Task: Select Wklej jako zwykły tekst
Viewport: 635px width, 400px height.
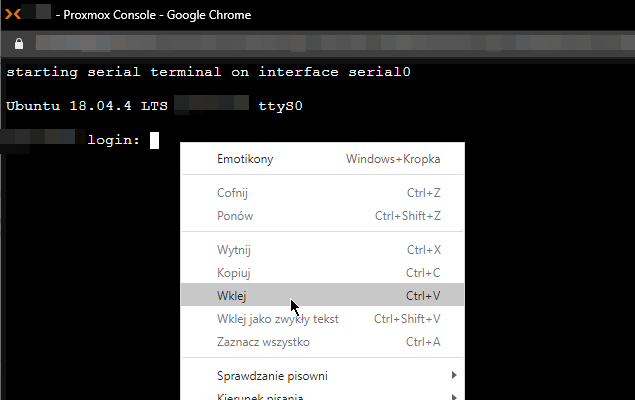Action: 277,319
